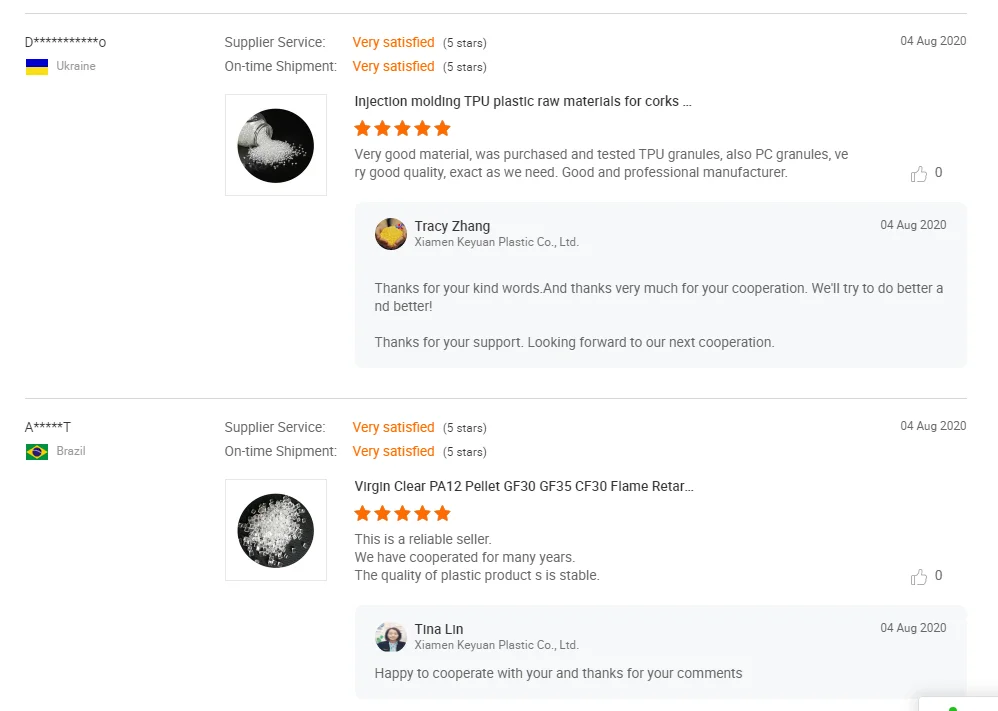The image size is (998, 711).
Task: Click reviewer name D***********o
Action: [x=65, y=42]
